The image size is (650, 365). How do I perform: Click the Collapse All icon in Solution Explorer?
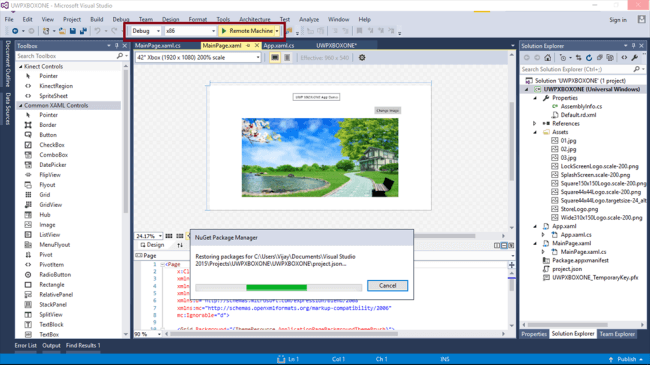click(599, 58)
